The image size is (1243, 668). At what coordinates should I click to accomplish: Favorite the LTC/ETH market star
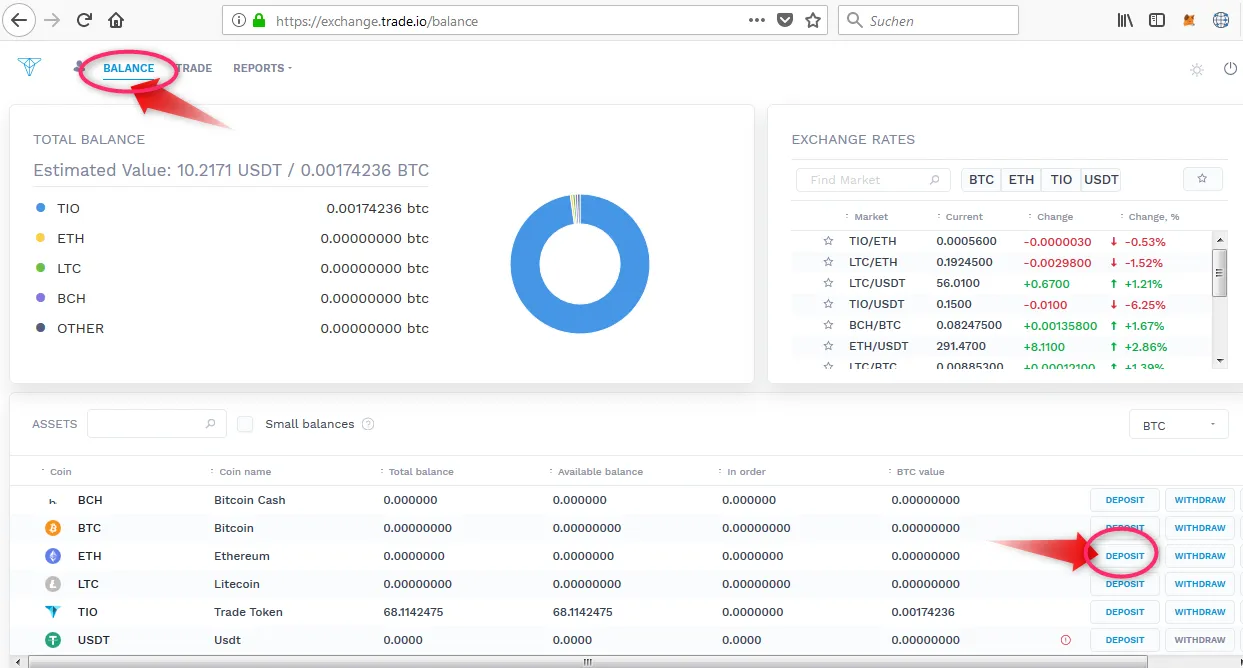(x=828, y=262)
